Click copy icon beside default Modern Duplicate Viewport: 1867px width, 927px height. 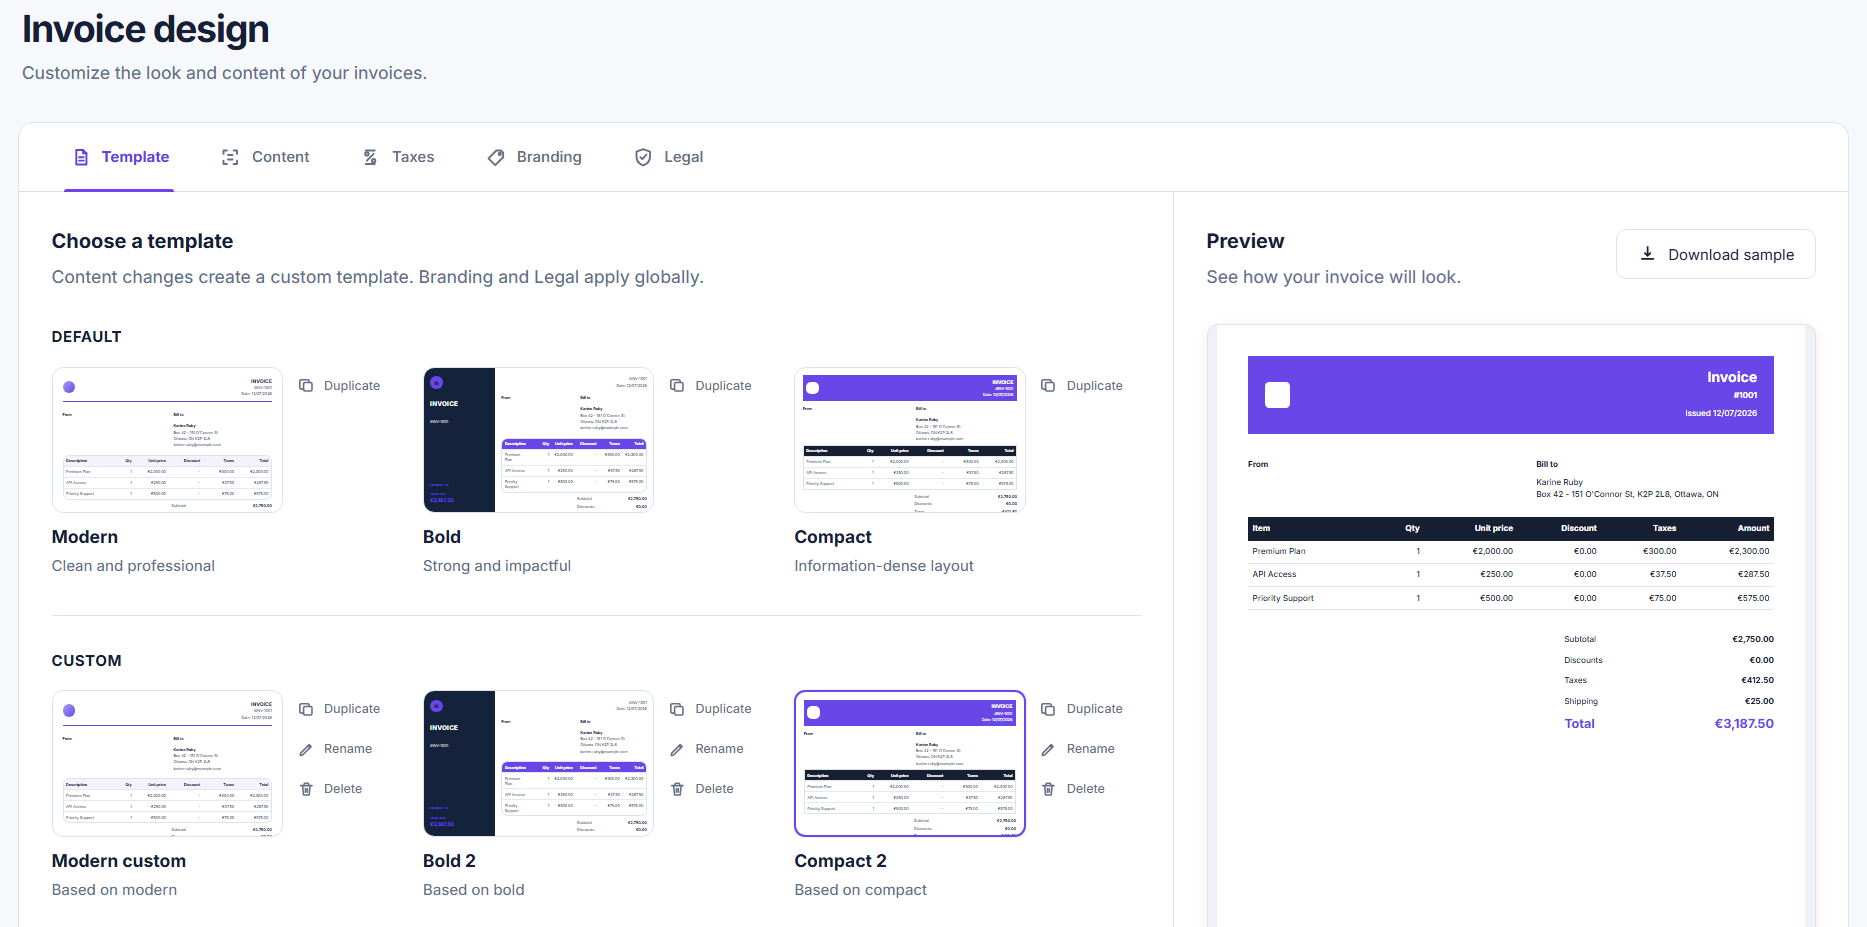[306, 386]
